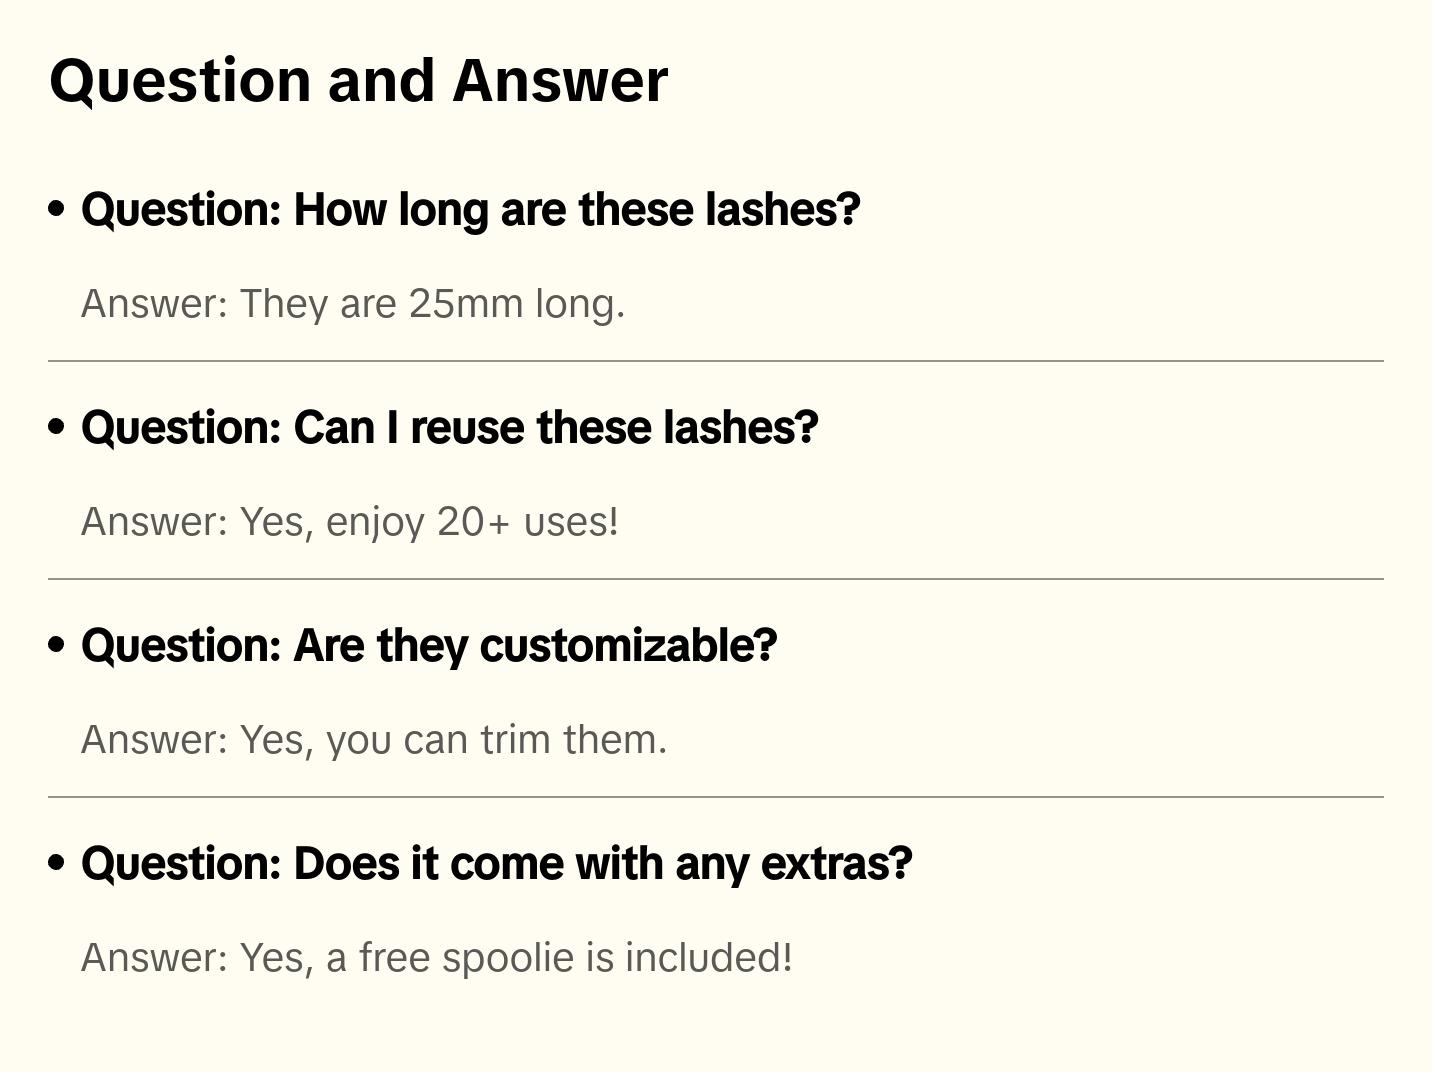Click the bullet beside the customizable question

pyautogui.click(x=57, y=645)
